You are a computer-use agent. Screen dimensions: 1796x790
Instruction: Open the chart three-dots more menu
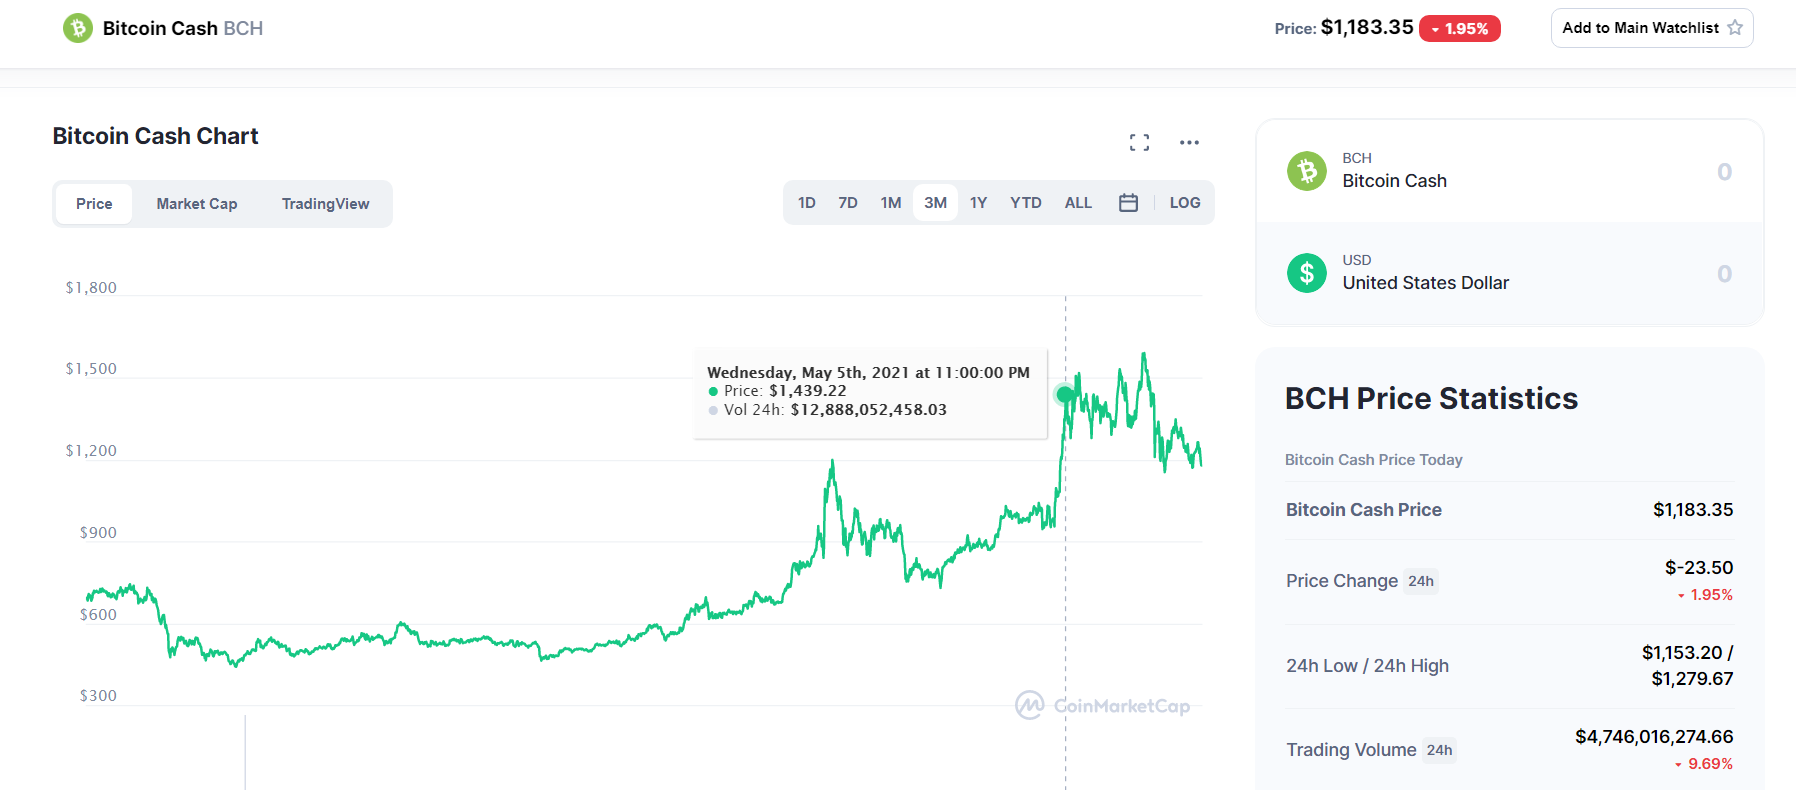pos(1189,142)
